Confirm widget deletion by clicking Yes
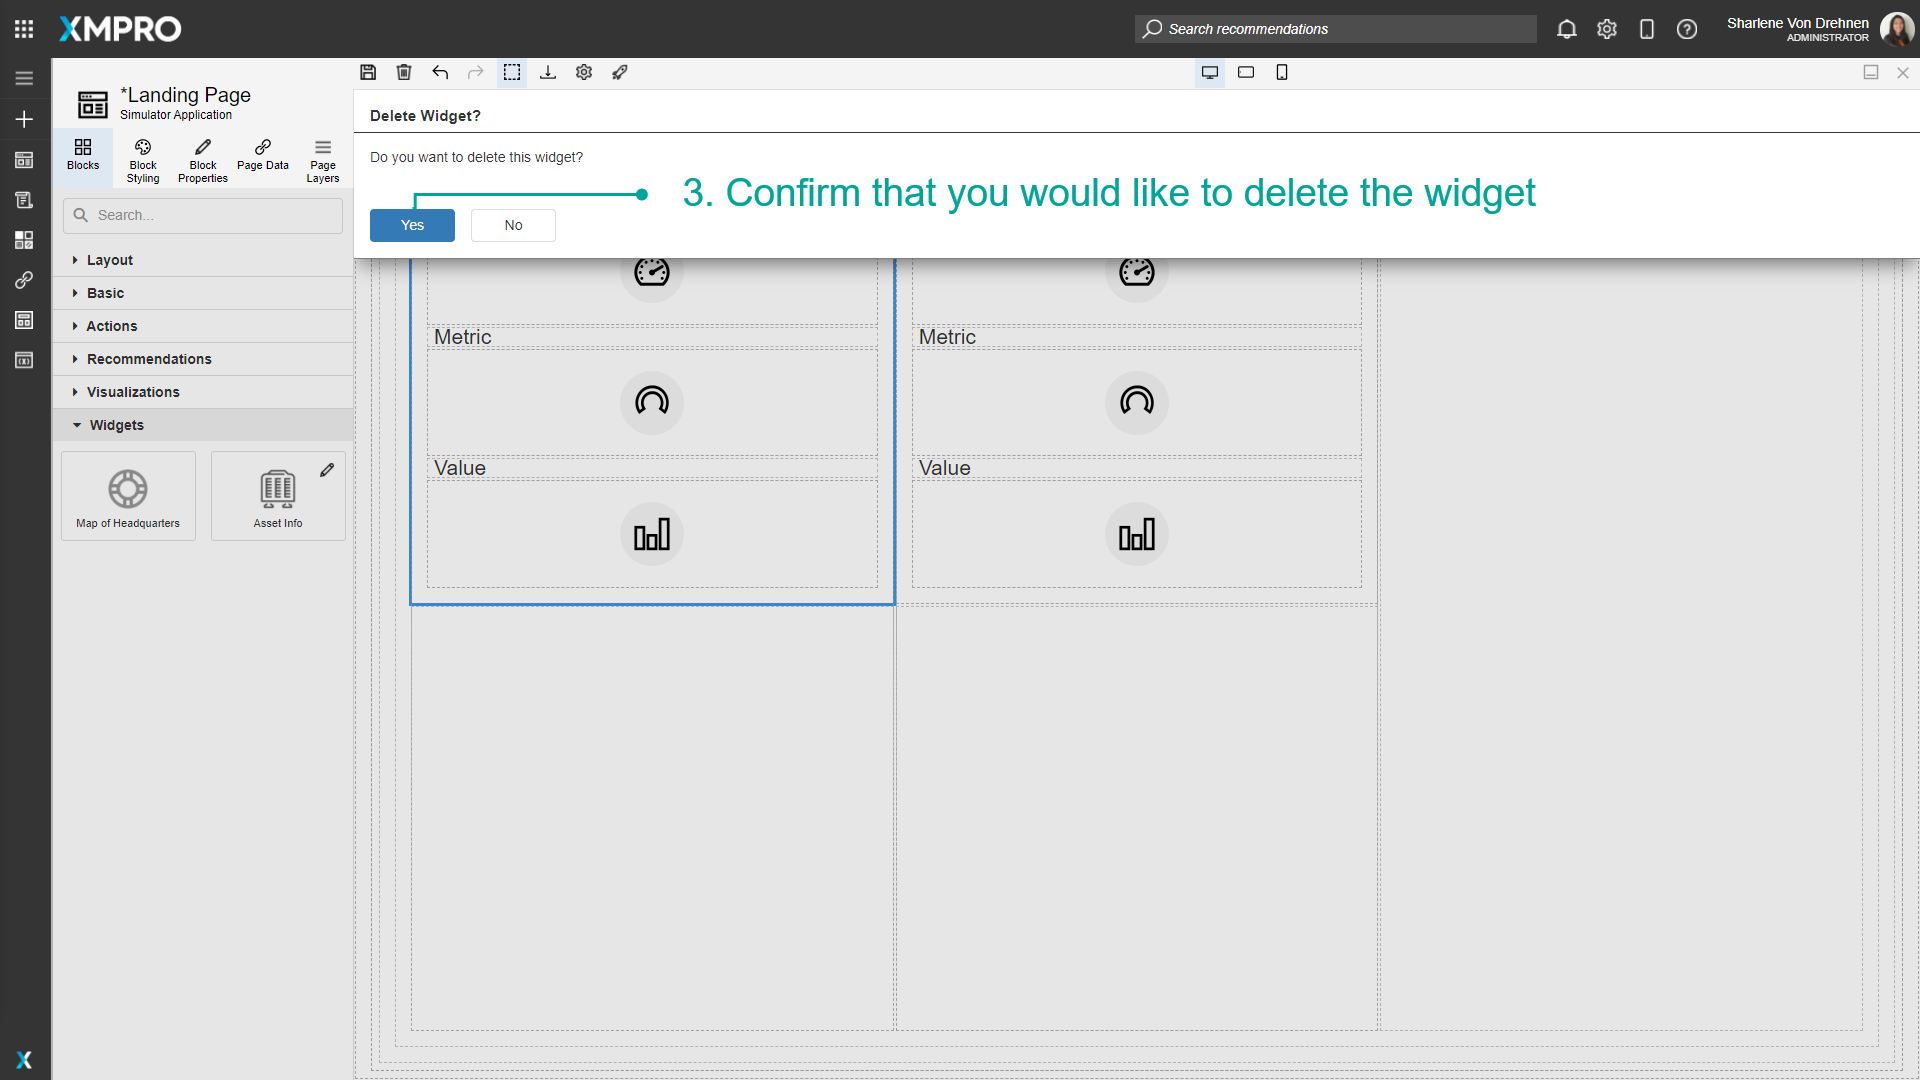 (411, 225)
